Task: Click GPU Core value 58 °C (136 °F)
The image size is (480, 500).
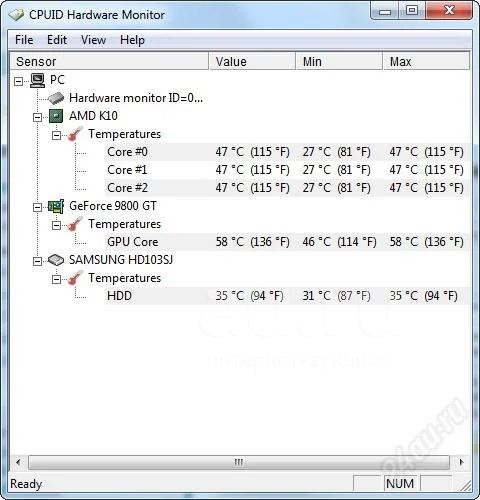Action: coord(252,242)
